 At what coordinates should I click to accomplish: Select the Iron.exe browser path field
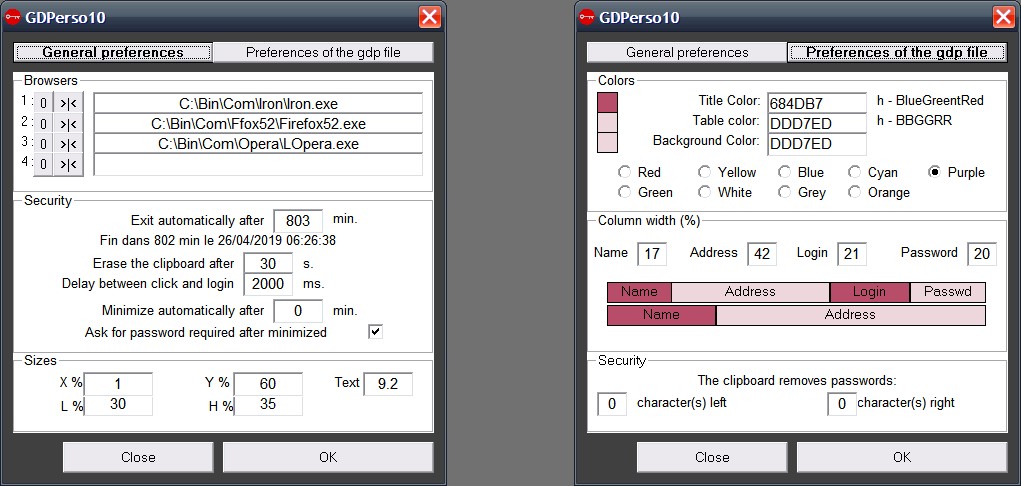click(258, 104)
